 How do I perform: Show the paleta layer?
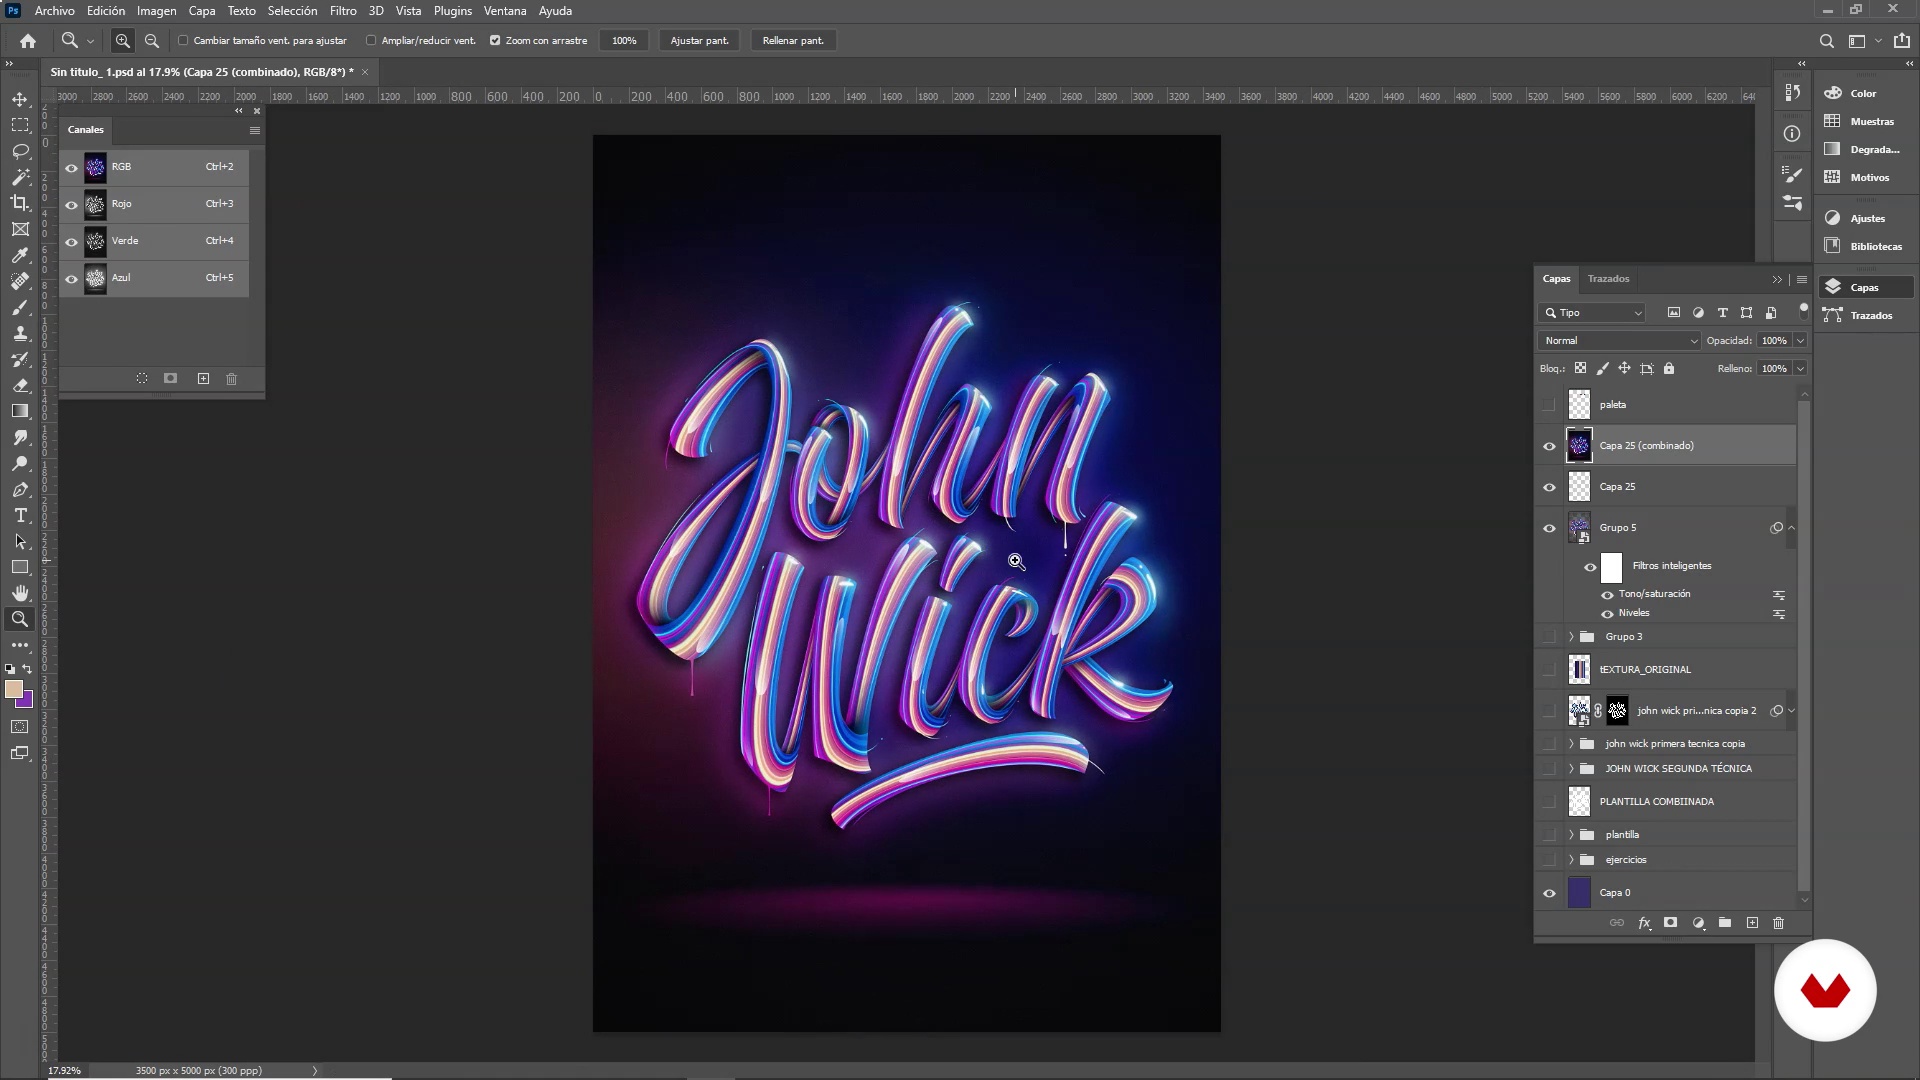click(x=1549, y=405)
